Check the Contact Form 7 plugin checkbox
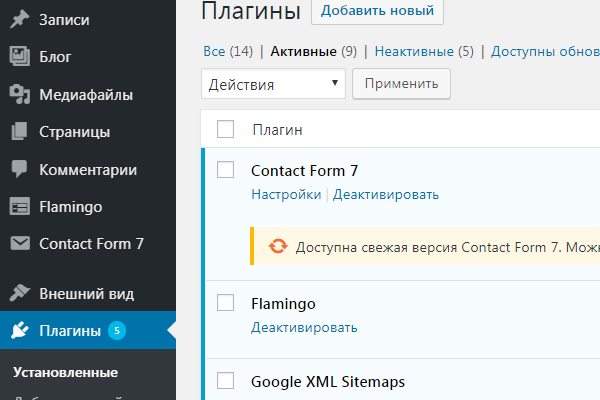600x400 pixels. (225, 170)
